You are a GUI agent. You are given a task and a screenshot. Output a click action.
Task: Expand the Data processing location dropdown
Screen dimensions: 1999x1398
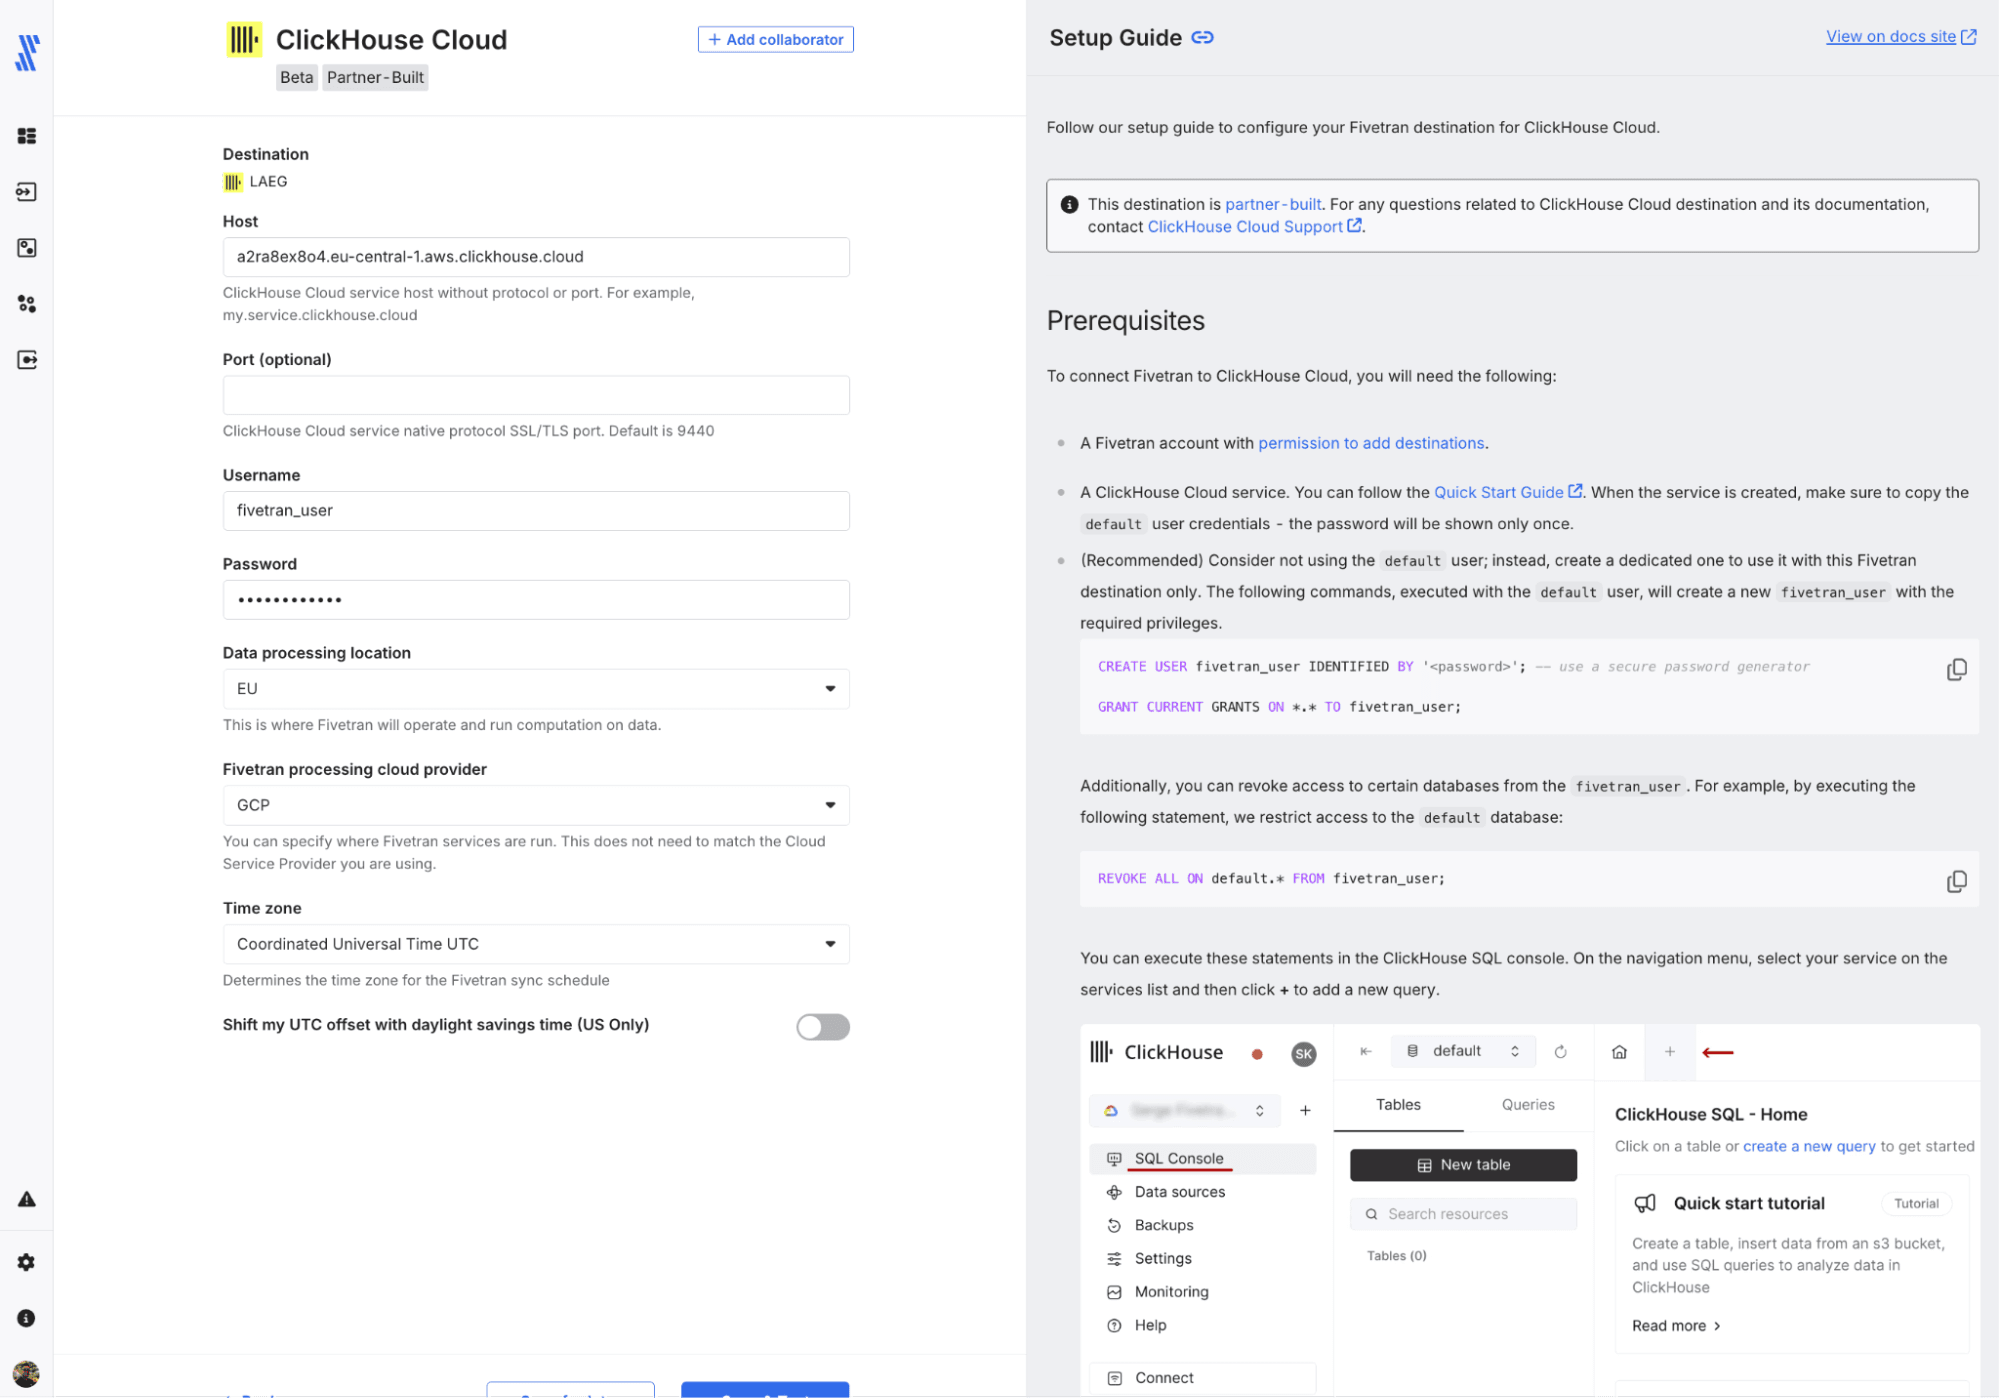coord(536,689)
